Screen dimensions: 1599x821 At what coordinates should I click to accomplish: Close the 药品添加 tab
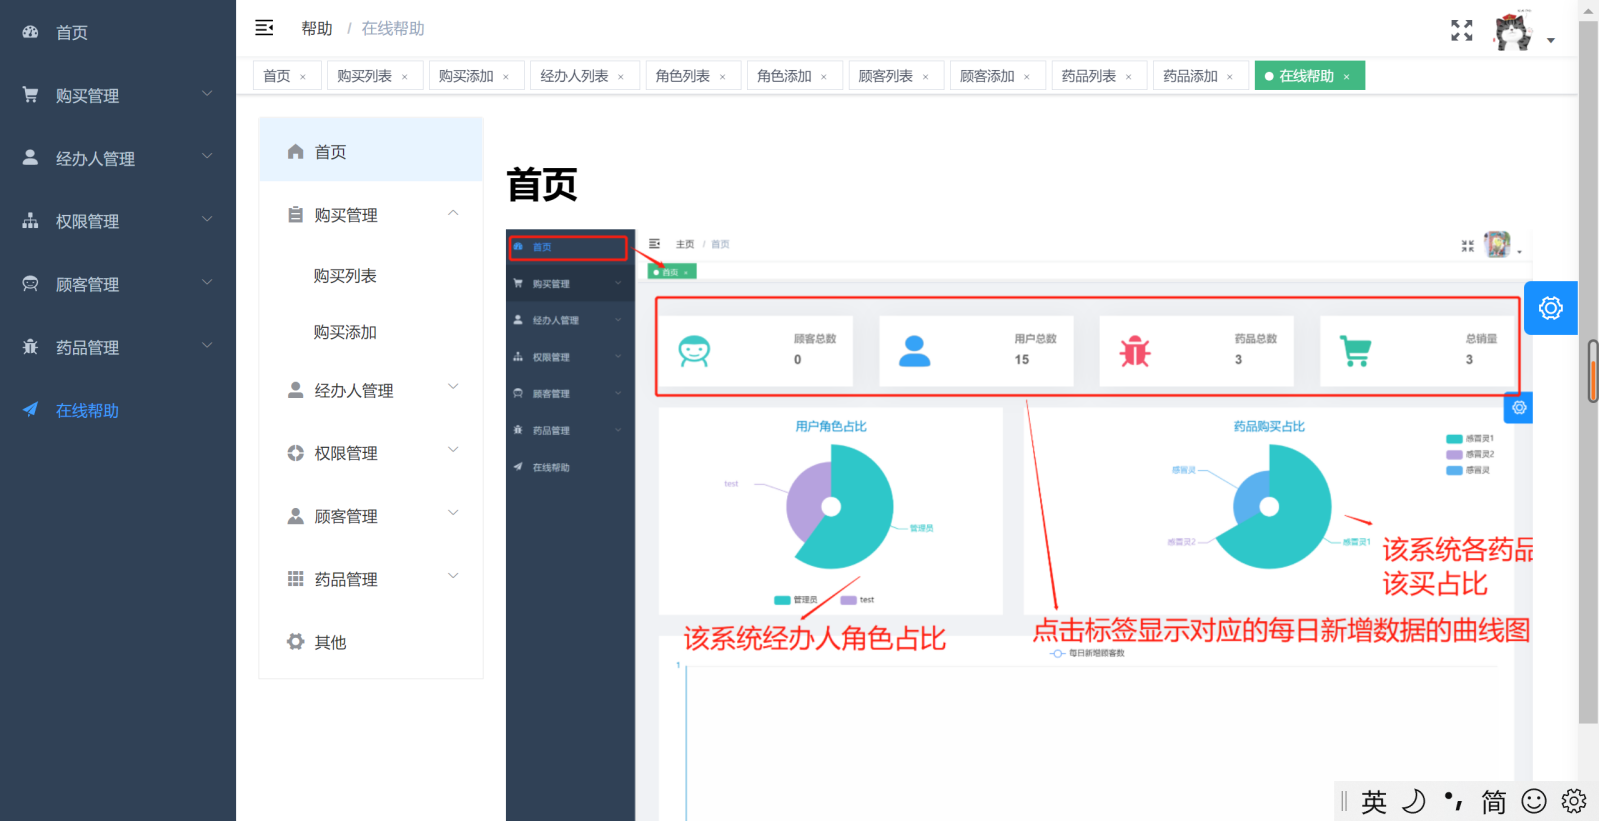(1230, 77)
